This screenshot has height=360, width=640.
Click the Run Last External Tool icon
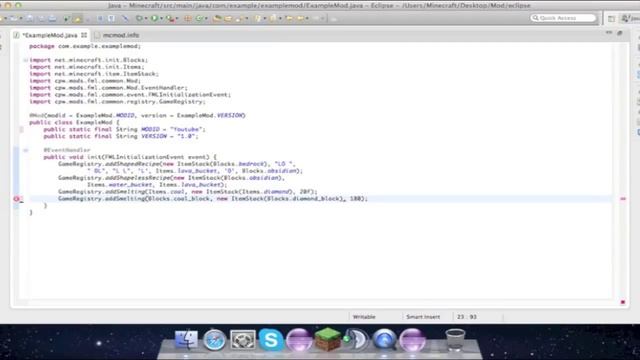point(170,18)
